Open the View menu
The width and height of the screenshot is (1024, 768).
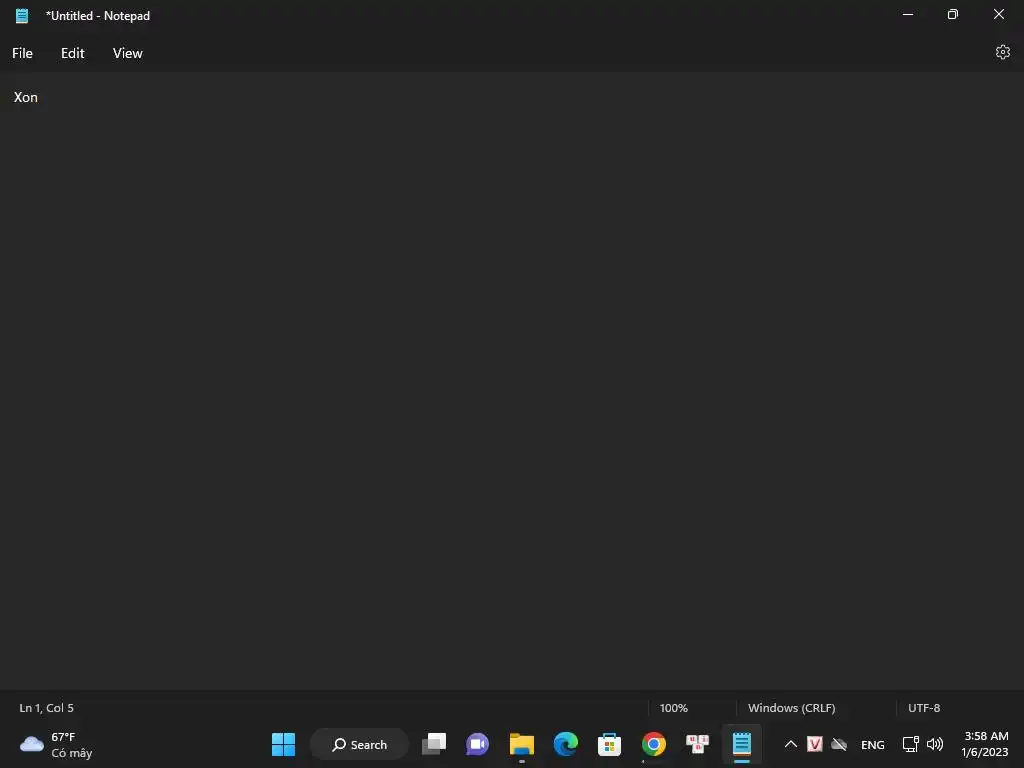click(127, 53)
